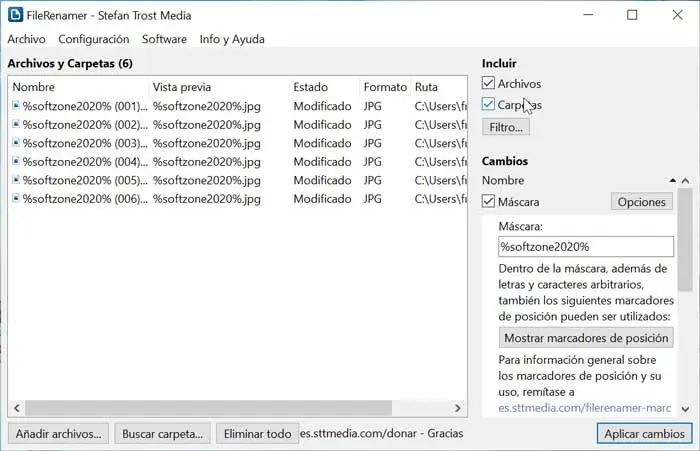Click the Opciones button beside Máscara
Viewport: 700px width, 451px height.
pyautogui.click(x=642, y=202)
